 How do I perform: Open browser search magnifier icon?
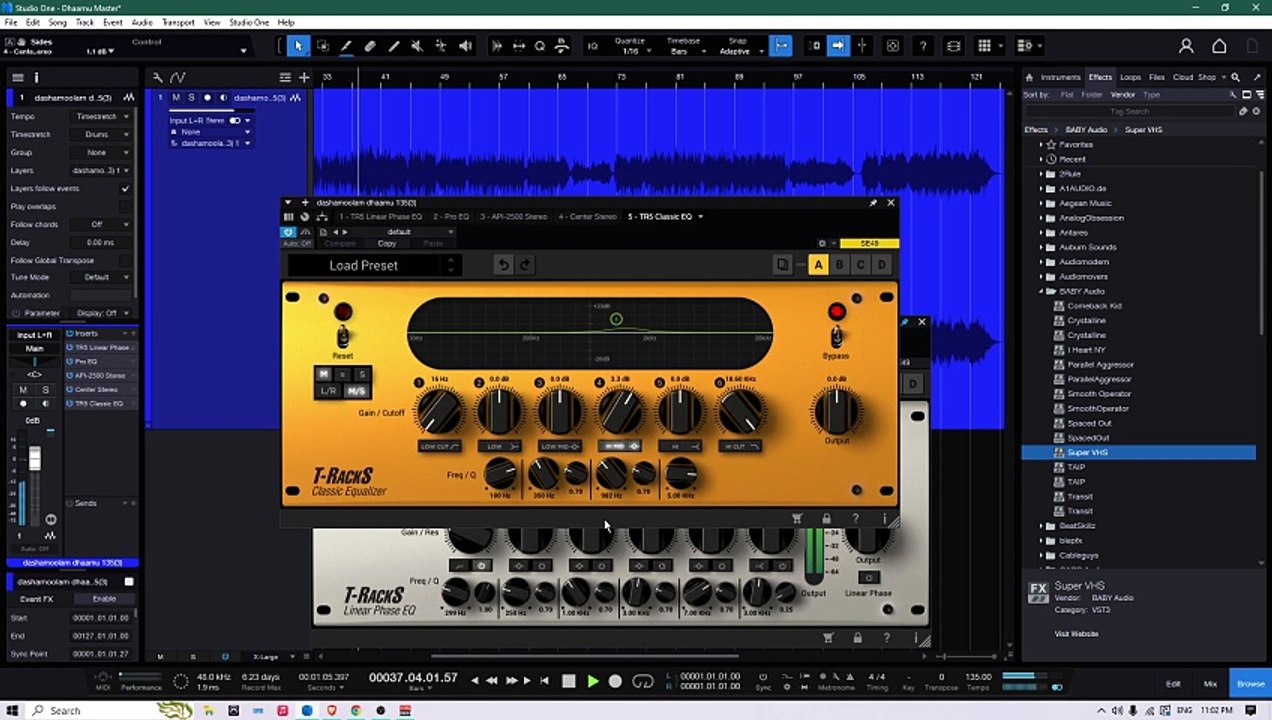1235,77
